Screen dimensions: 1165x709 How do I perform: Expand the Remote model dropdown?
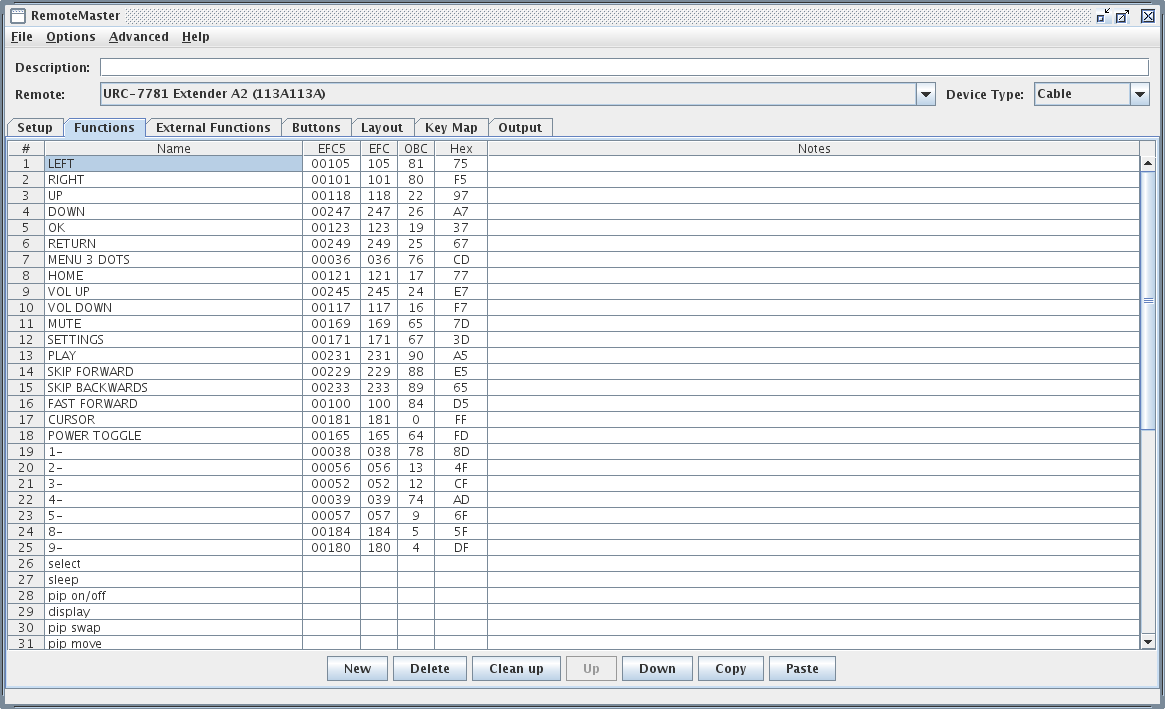(925, 94)
